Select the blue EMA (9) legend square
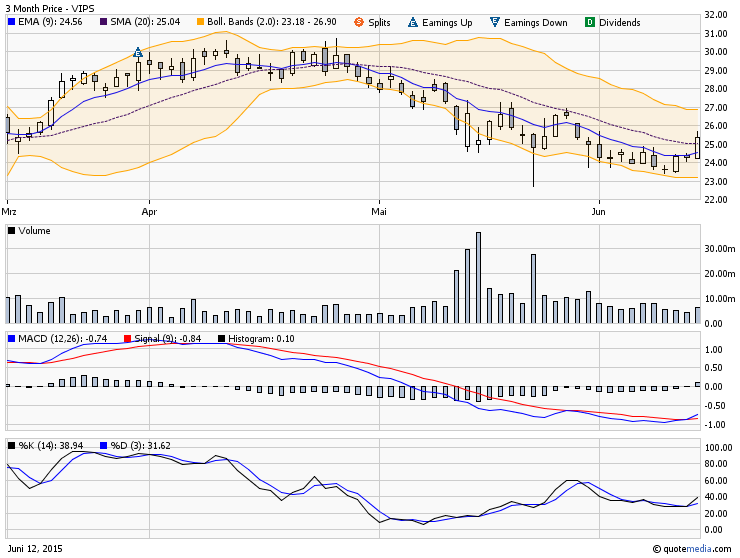Image resolution: width=740 pixels, height=558 pixels. (x=11, y=22)
